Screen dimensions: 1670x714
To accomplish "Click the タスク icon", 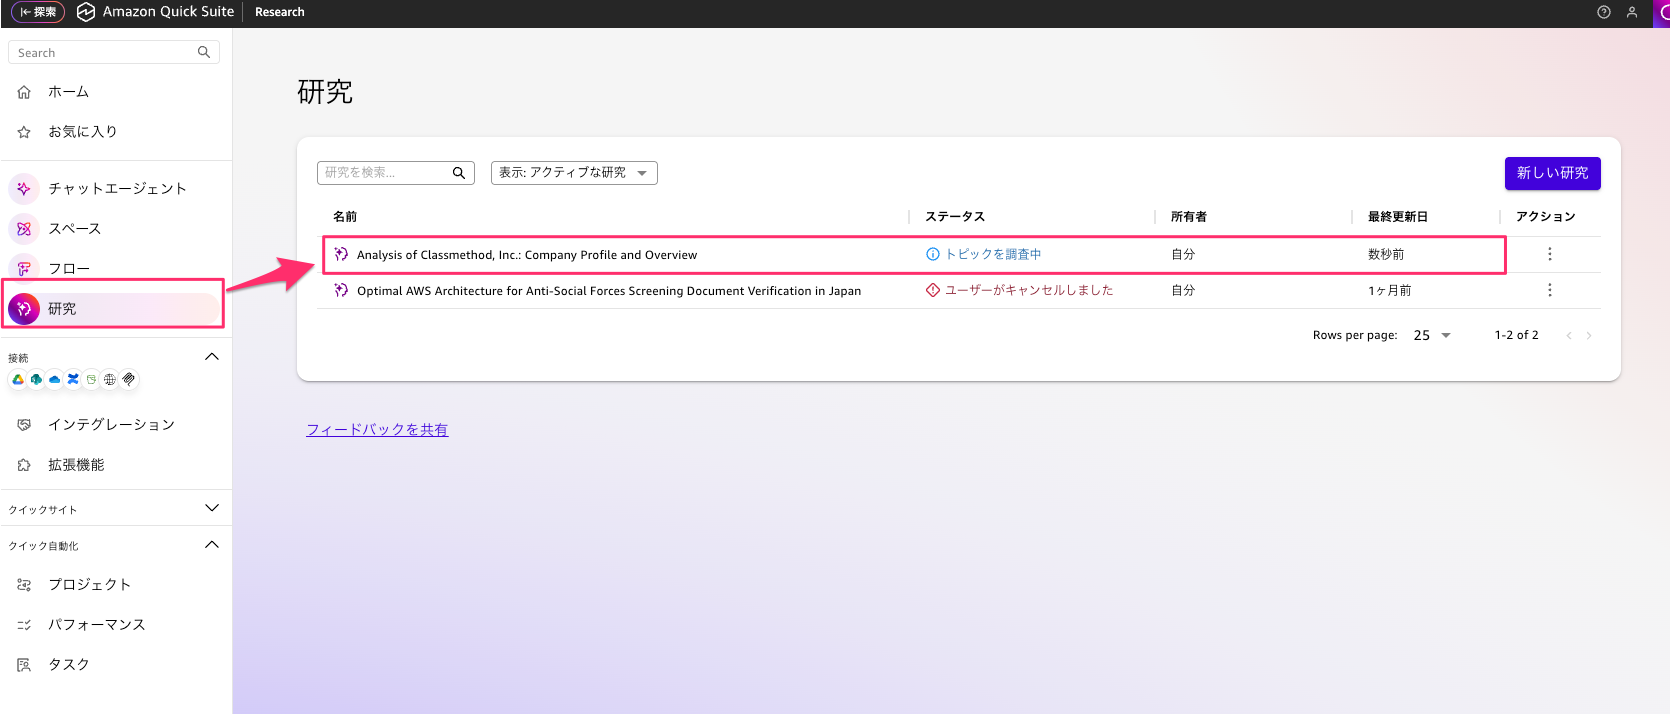I will click(x=24, y=665).
